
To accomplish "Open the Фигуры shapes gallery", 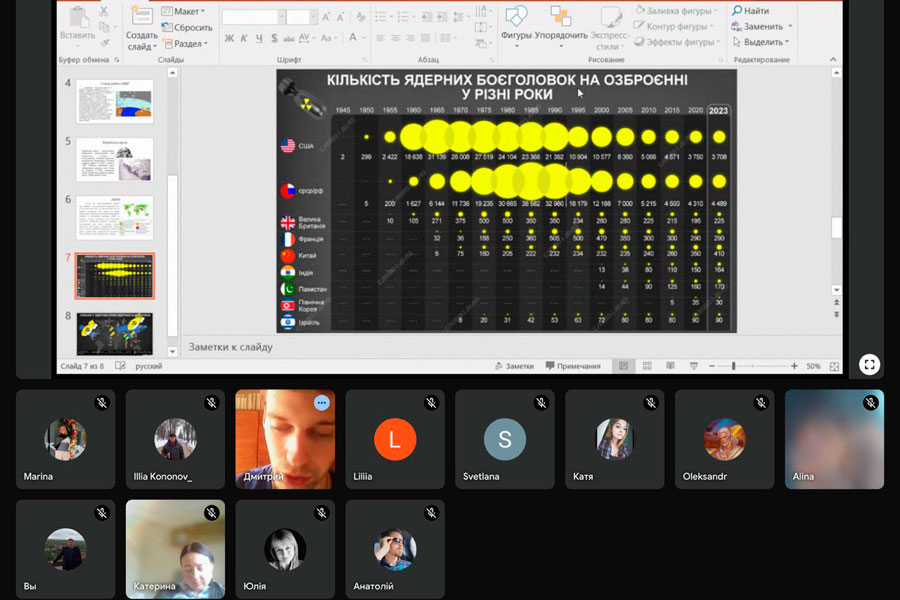I will coord(516,22).
